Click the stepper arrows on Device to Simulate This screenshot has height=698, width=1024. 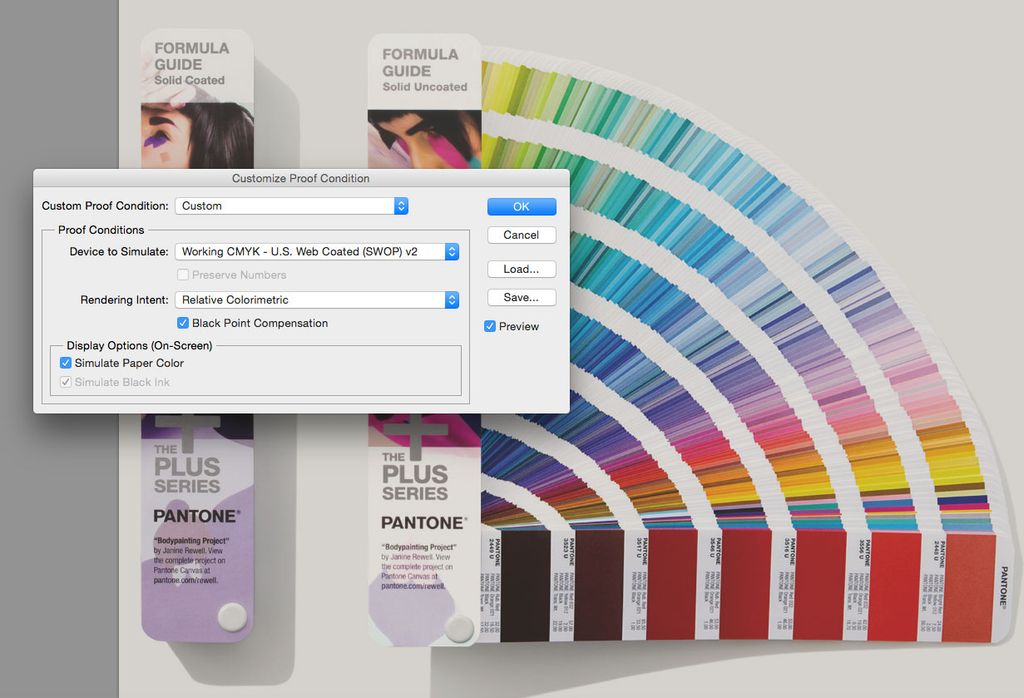pos(451,252)
